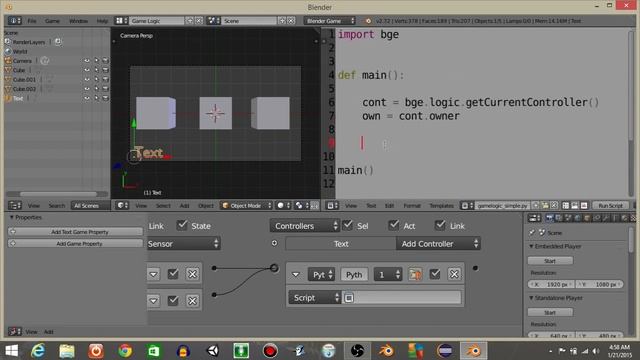Open the outliner editor type icon
This screenshot has height=360, width=640.
pos(15,205)
